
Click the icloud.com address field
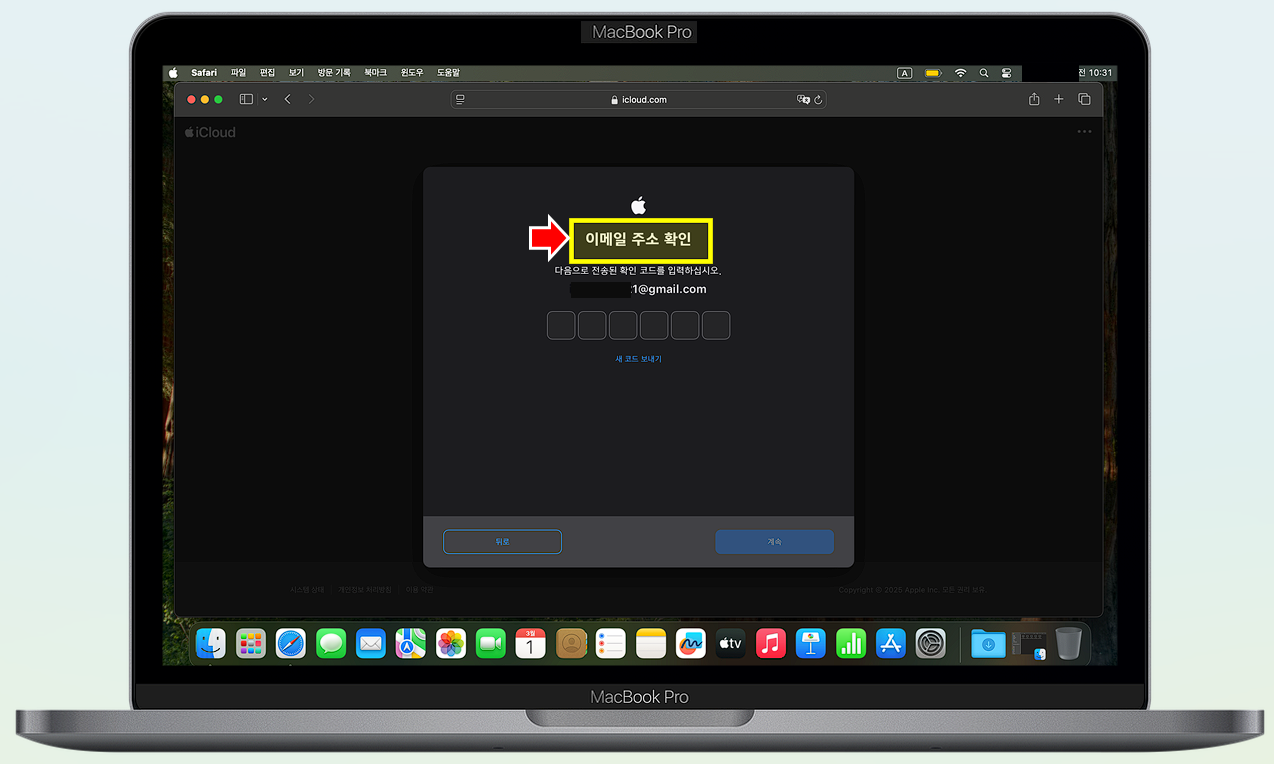(x=638, y=100)
